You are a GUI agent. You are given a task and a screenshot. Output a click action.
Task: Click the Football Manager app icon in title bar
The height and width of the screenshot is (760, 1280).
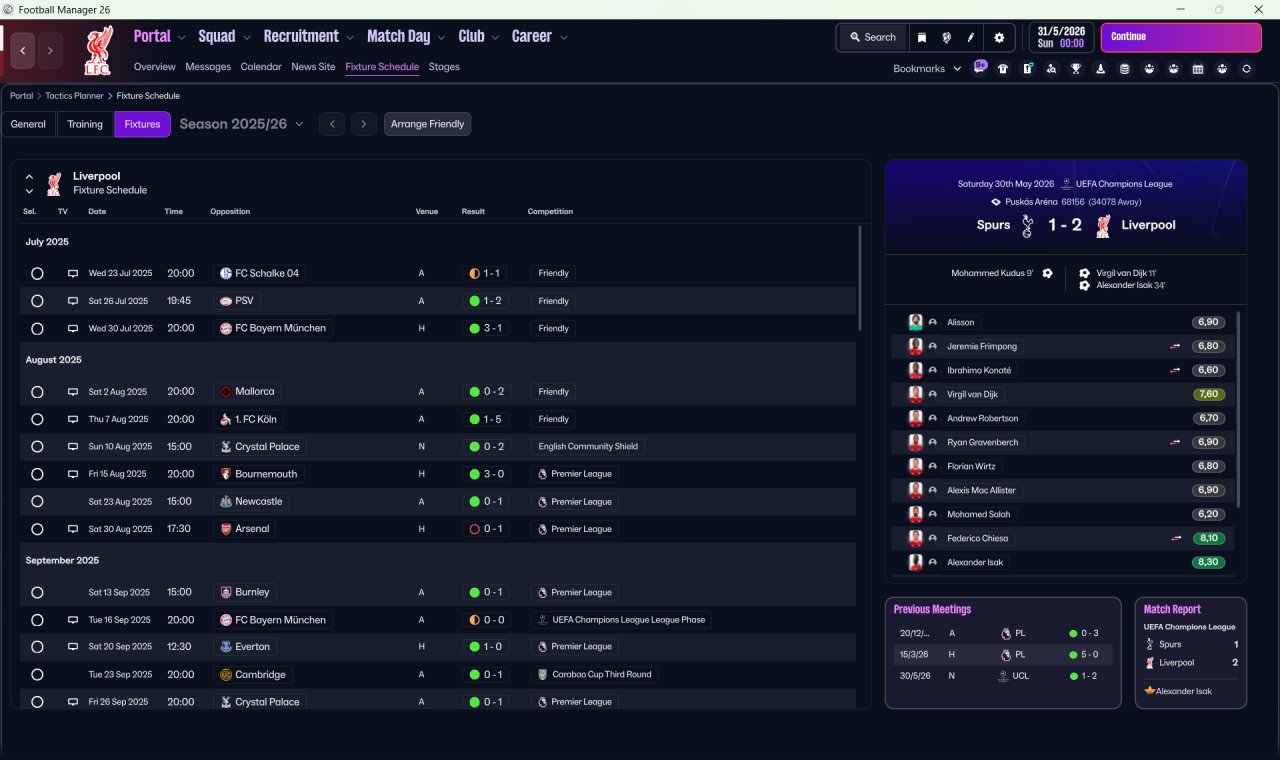9,9
